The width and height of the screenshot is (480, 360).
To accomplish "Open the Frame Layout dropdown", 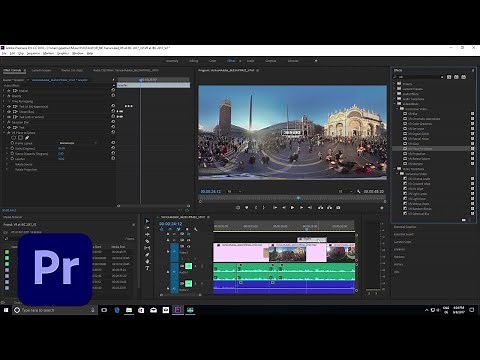I will (x=78, y=143).
